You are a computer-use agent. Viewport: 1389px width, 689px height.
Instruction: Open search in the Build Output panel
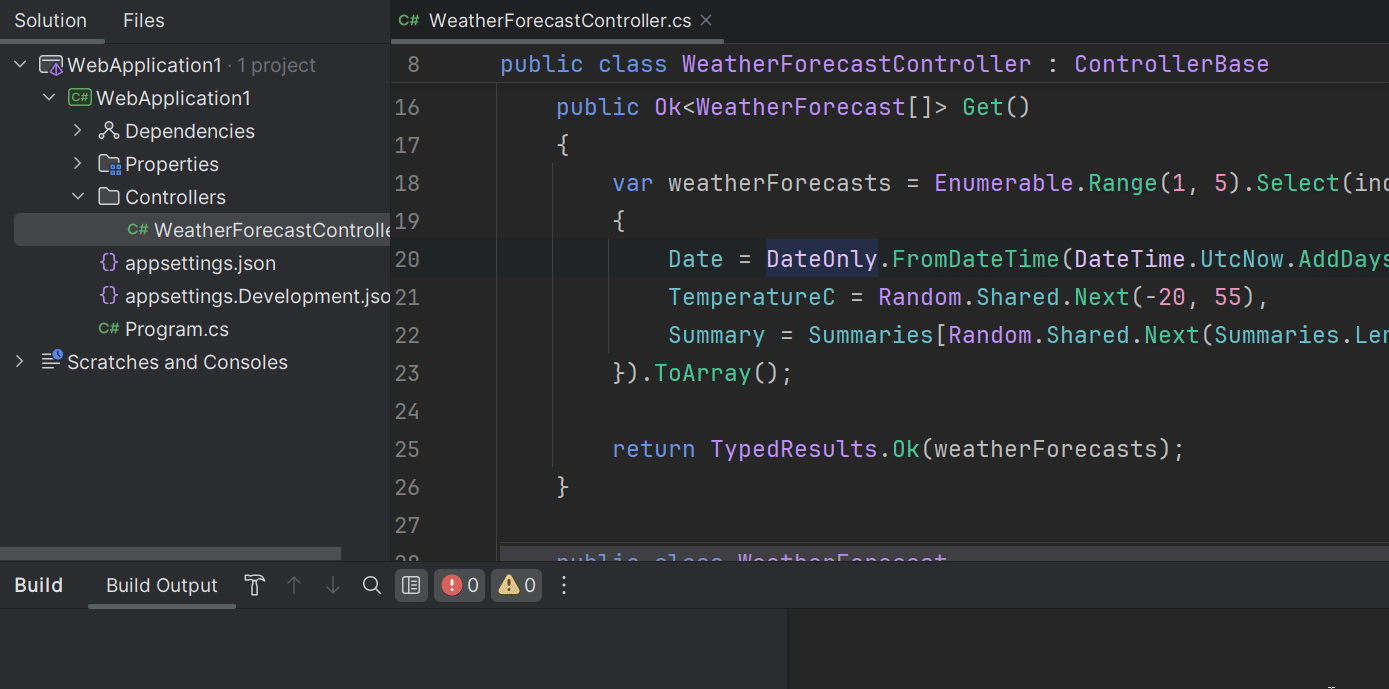371,585
